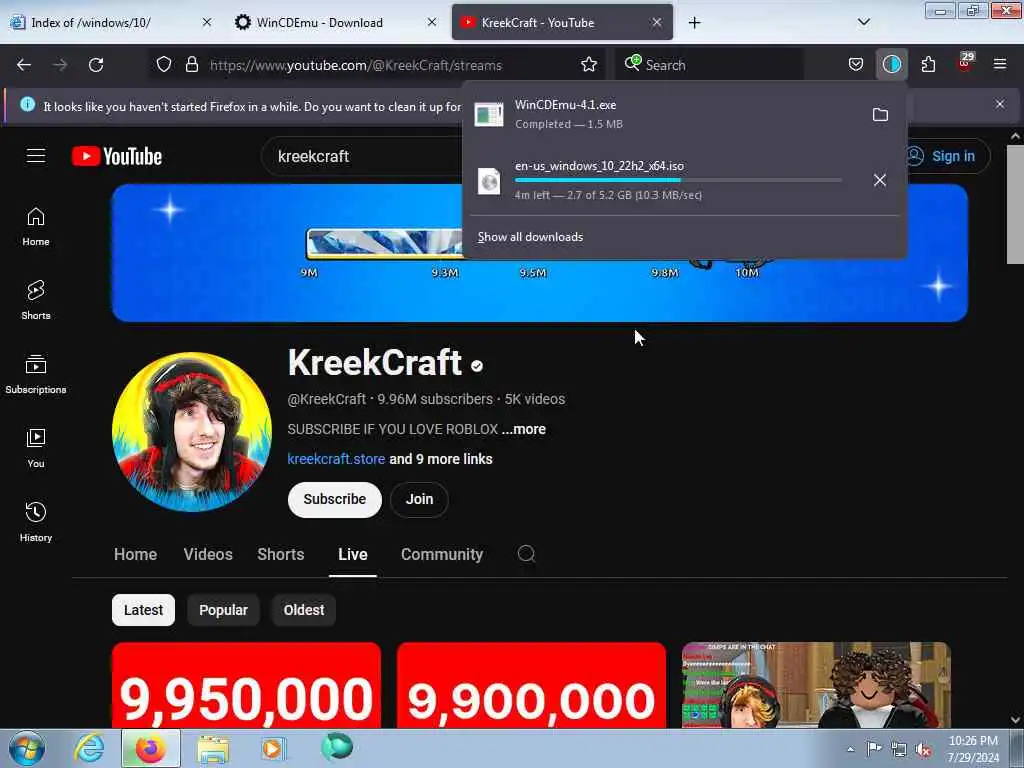
Task: Open the kreekcraft.store link
Action: click(x=336, y=459)
